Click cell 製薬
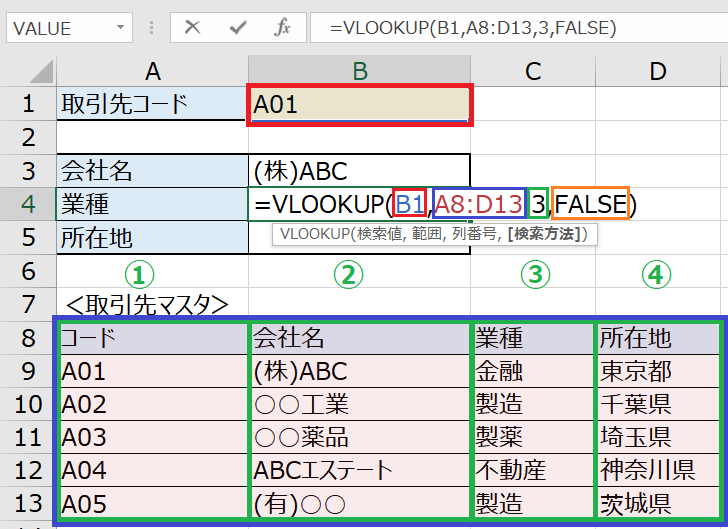The width and height of the screenshot is (728, 529). (533, 438)
